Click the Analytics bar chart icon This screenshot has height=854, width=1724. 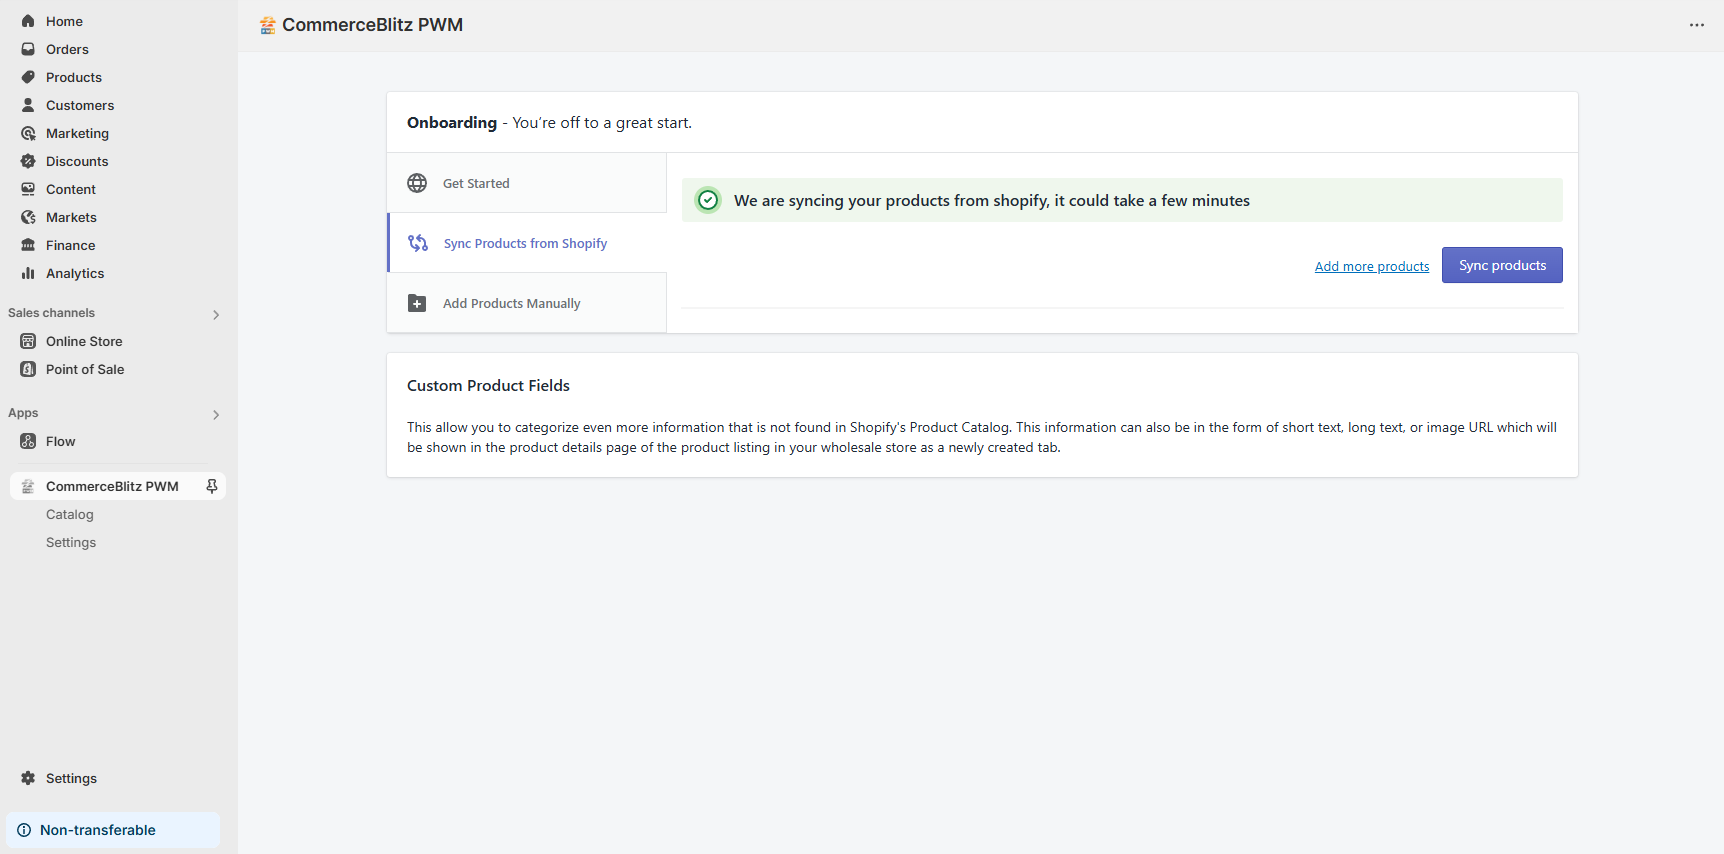coord(28,273)
